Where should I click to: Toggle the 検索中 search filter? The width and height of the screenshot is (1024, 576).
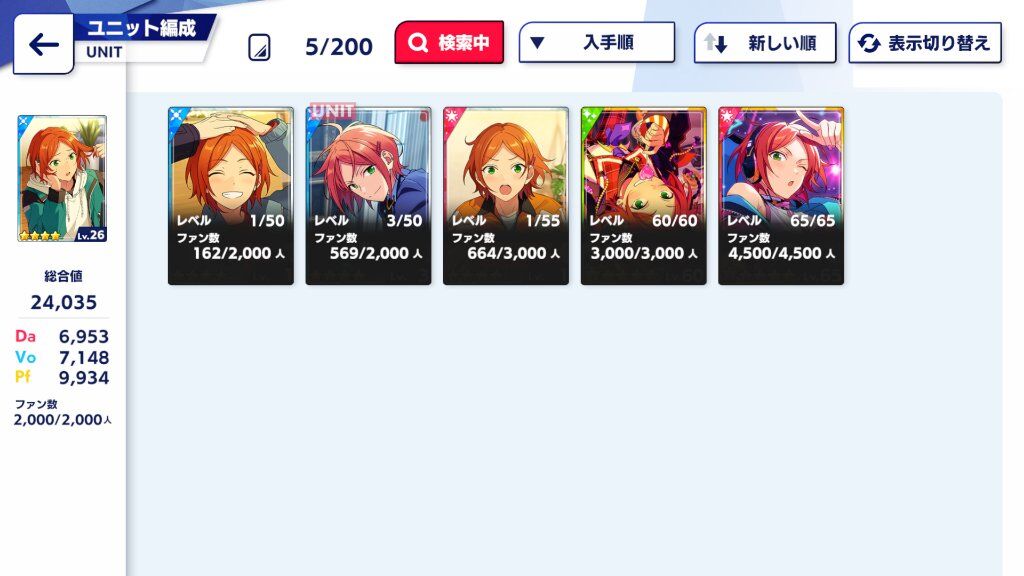click(449, 42)
